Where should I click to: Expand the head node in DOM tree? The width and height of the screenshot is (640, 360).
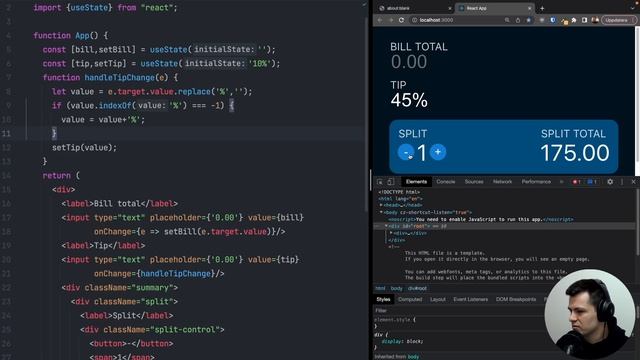tap(381, 205)
